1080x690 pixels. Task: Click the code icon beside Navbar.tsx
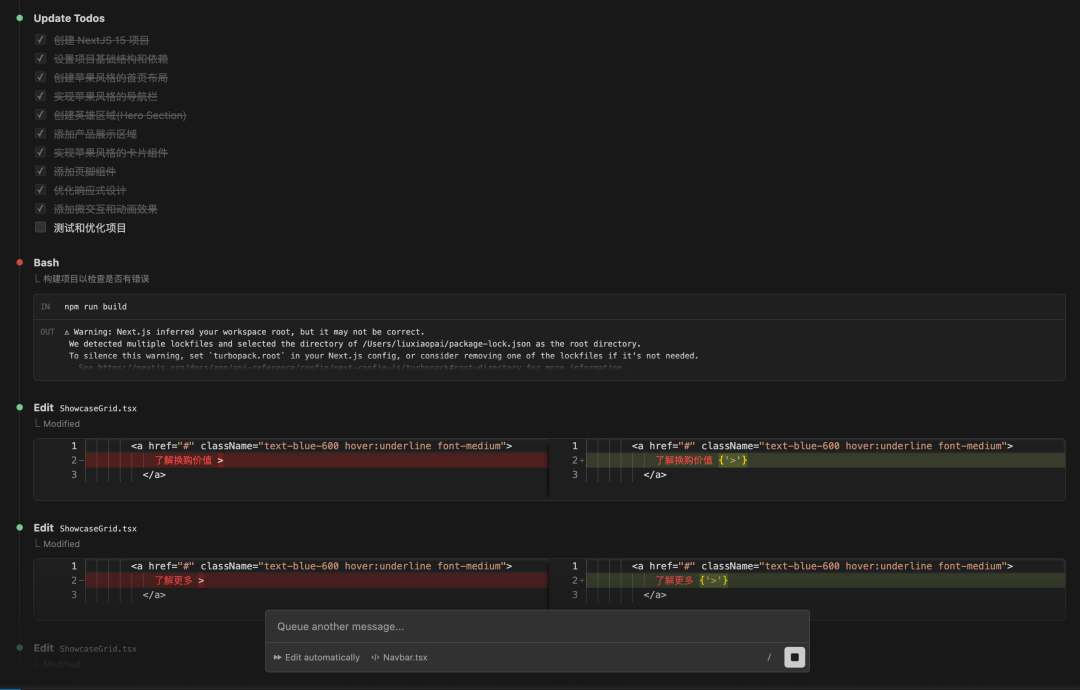point(375,658)
